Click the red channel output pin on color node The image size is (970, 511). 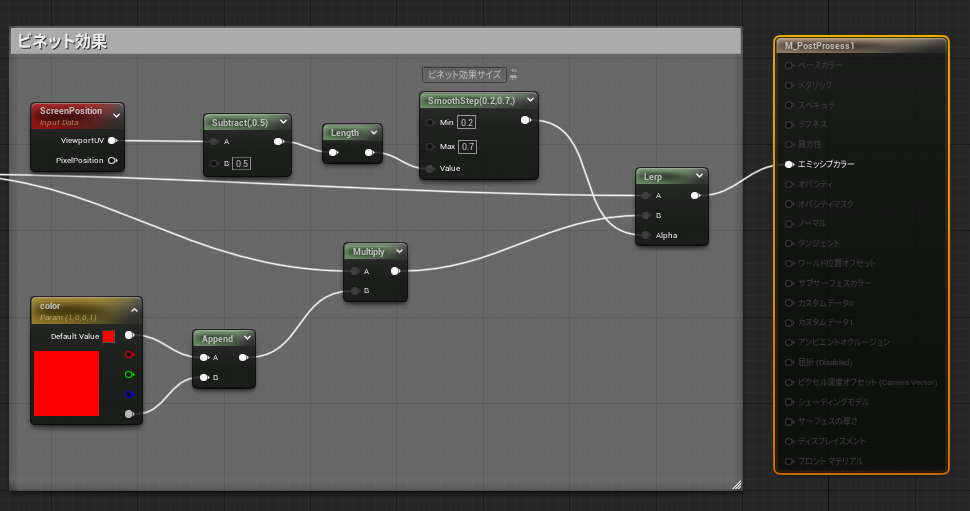129,354
